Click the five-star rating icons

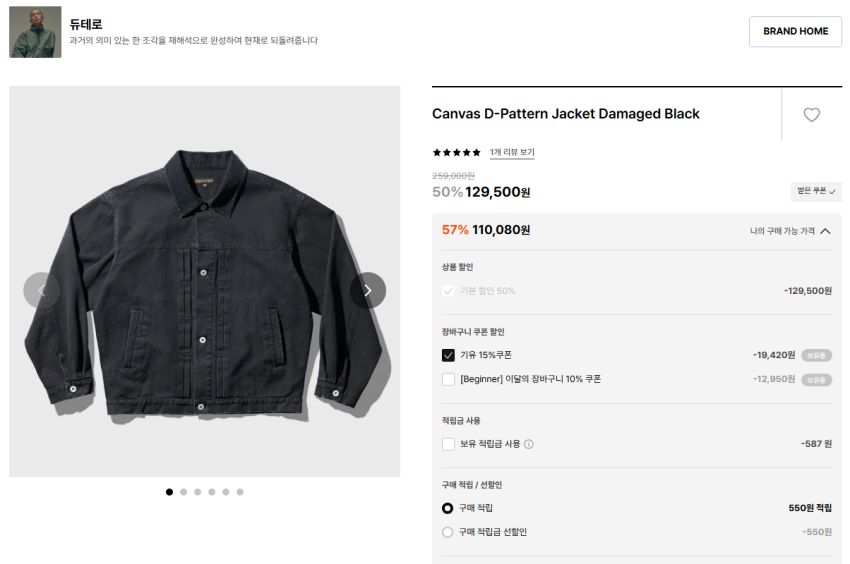pos(456,153)
